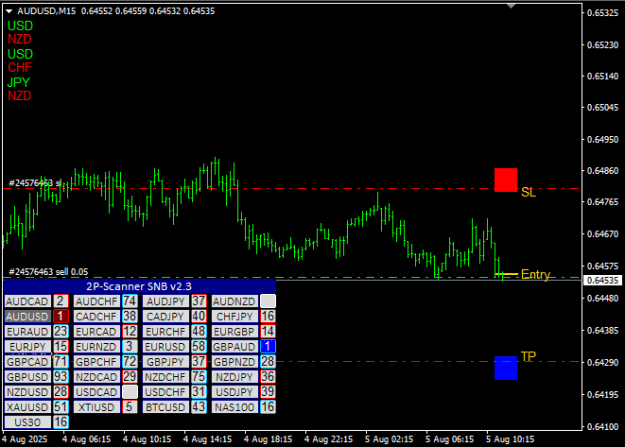Switch to the GBPCAD pair
The height and width of the screenshot is (447, 625).
[x=28, y=362]
